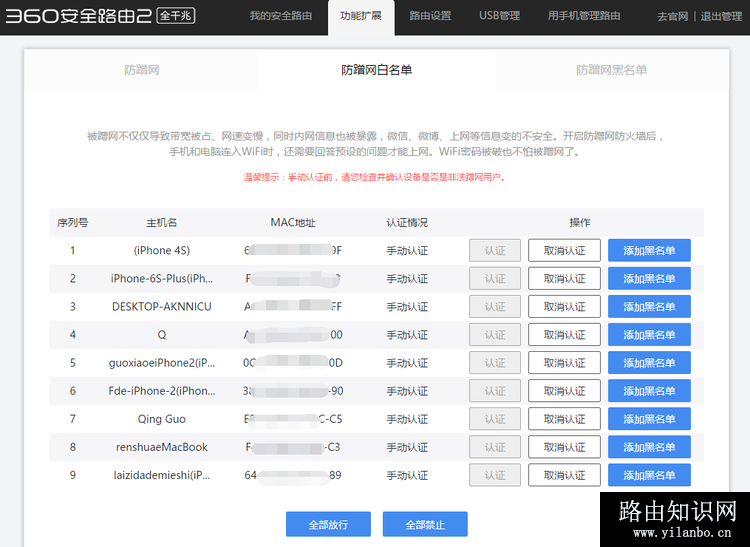Cancel authentication for renshuaeMacBook
The image size is (750, 547).
[564, 447]
